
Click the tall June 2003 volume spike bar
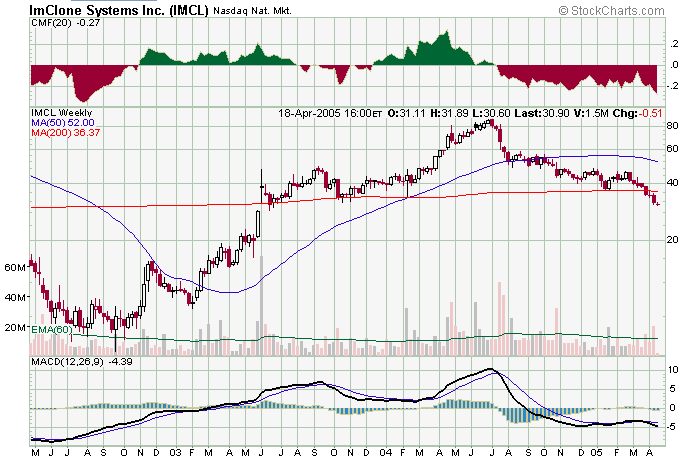pos(261,306)
